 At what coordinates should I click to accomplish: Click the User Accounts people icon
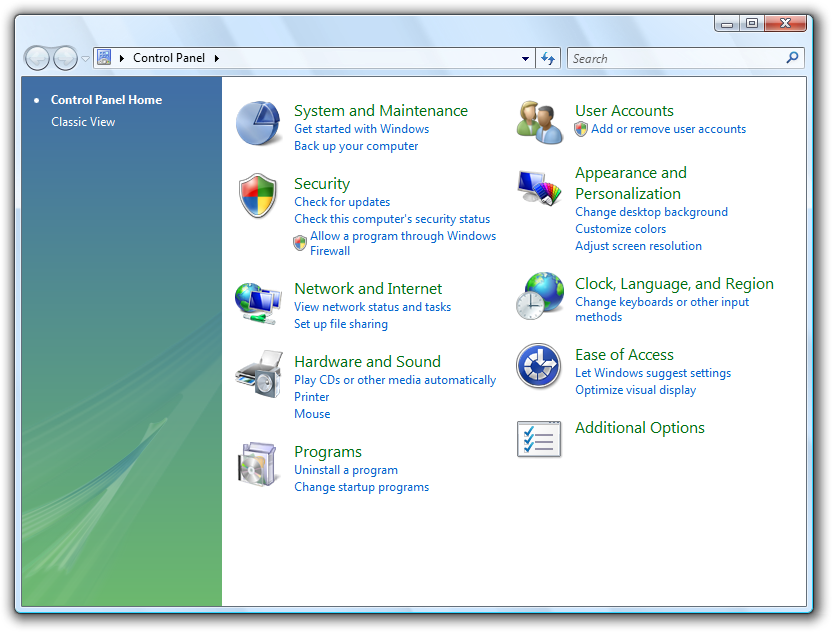(x=540, y=124)
